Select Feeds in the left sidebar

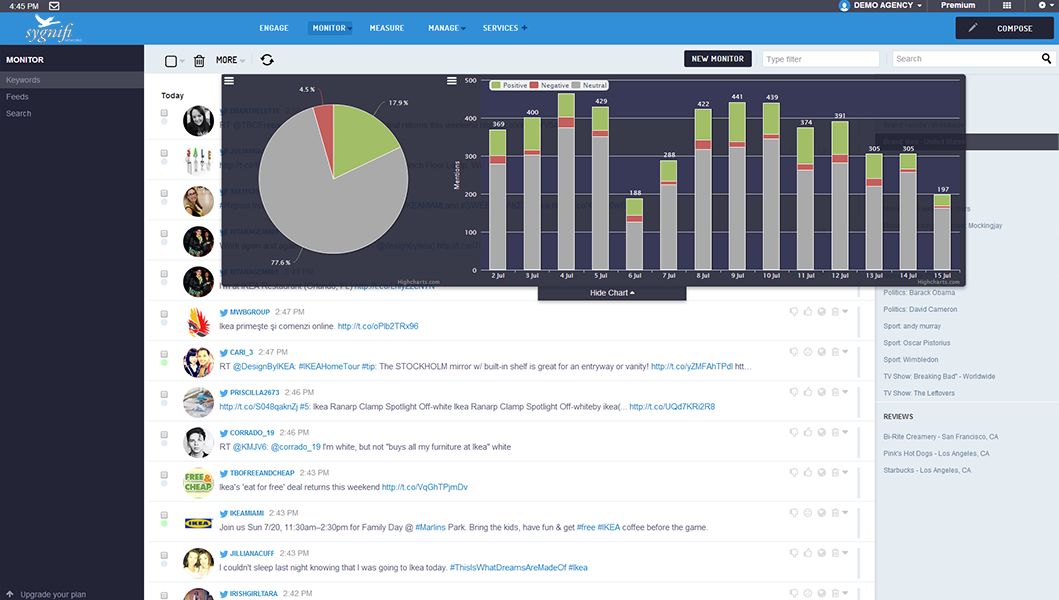(17, 97)
